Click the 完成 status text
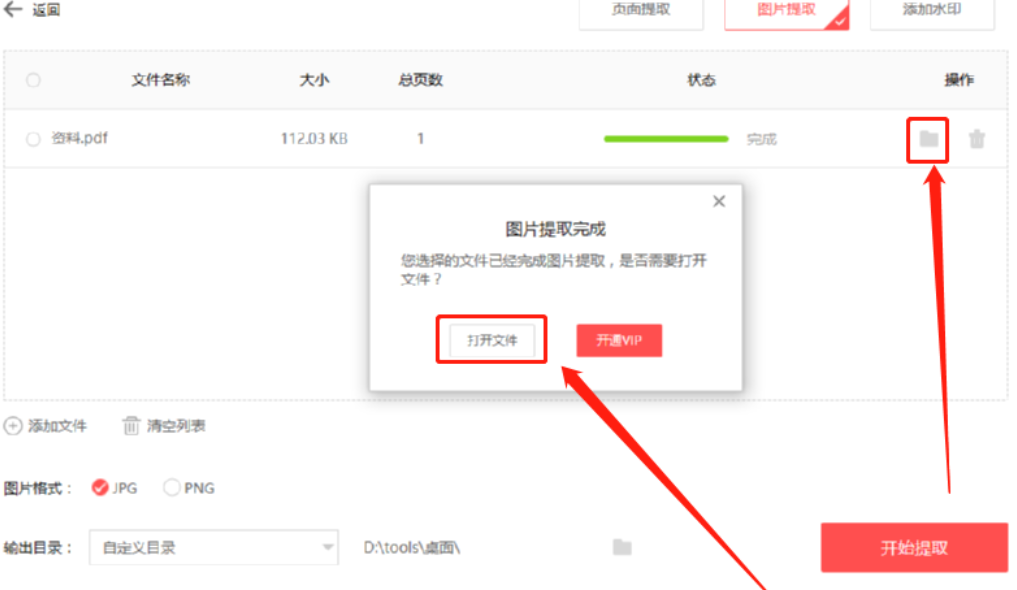 click(x=761, y=139)
